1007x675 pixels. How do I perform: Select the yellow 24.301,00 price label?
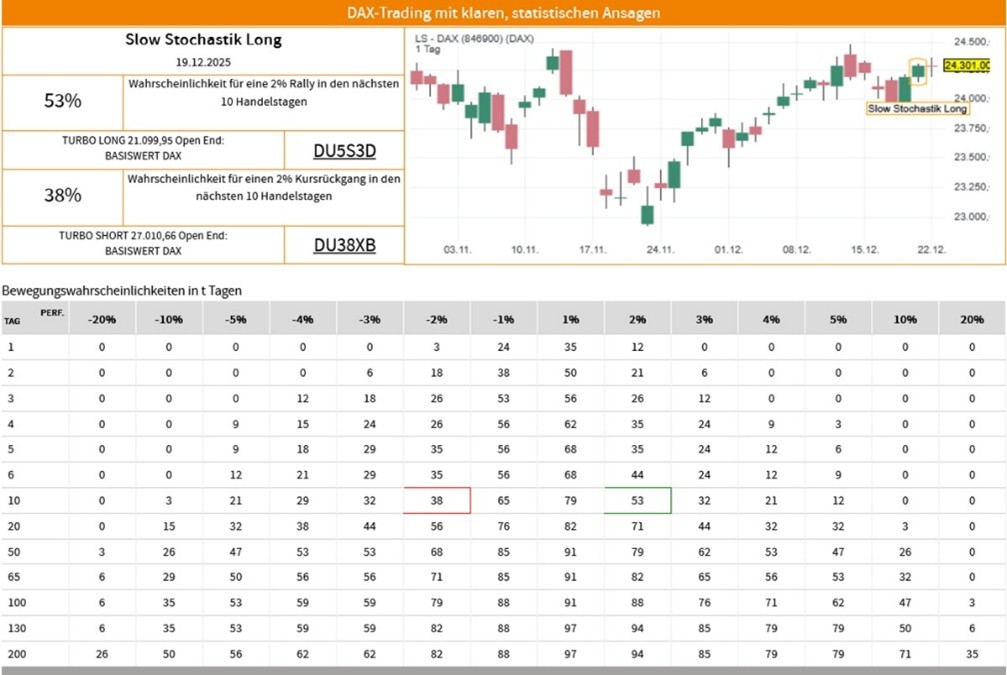[966, 66]
